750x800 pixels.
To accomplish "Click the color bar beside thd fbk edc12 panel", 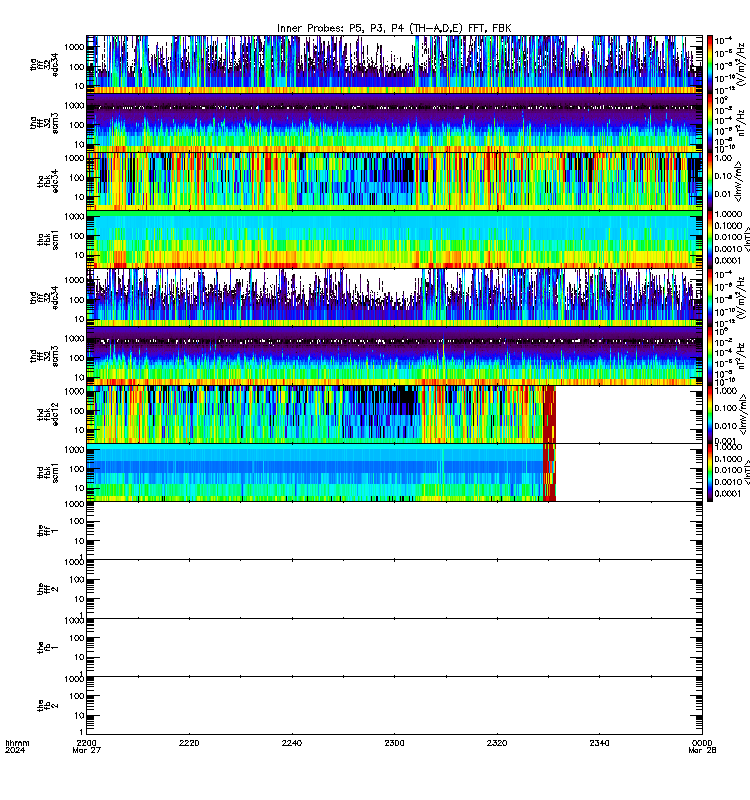I will (x=710, y=415).
